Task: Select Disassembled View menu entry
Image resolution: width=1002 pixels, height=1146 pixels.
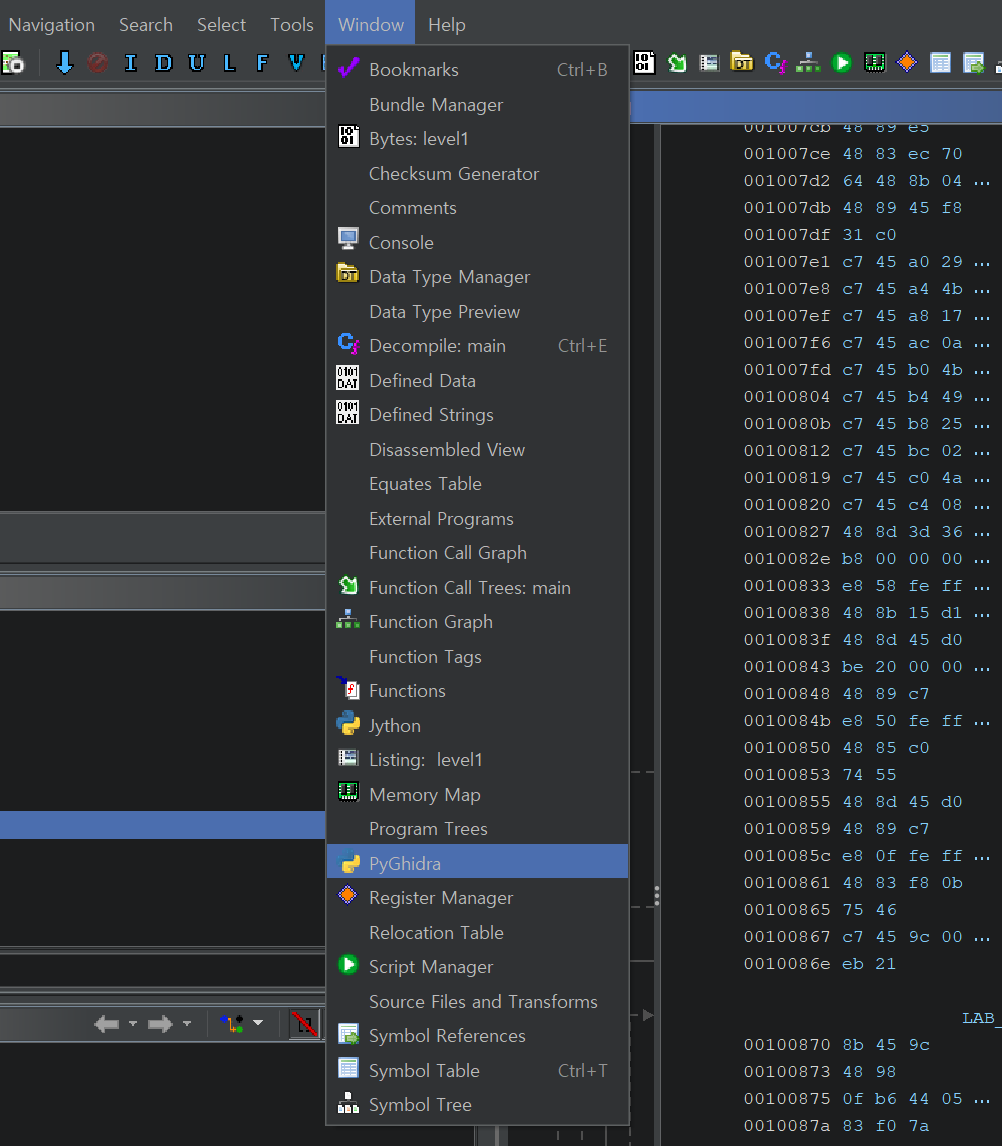Action: (x=477, y=449)
